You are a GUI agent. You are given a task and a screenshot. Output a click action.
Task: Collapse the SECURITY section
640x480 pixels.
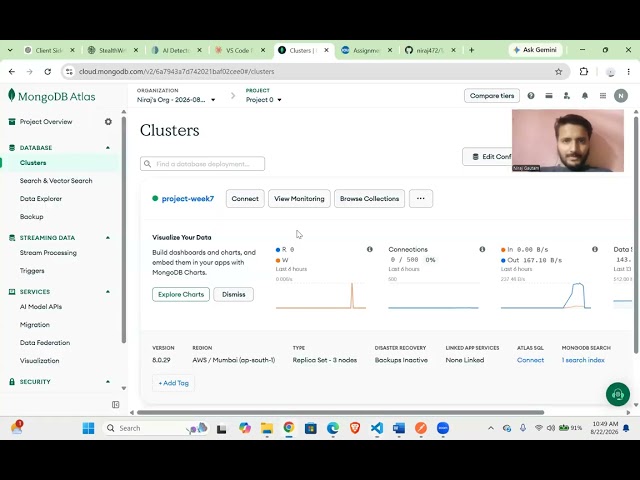[x=108, y=382]
